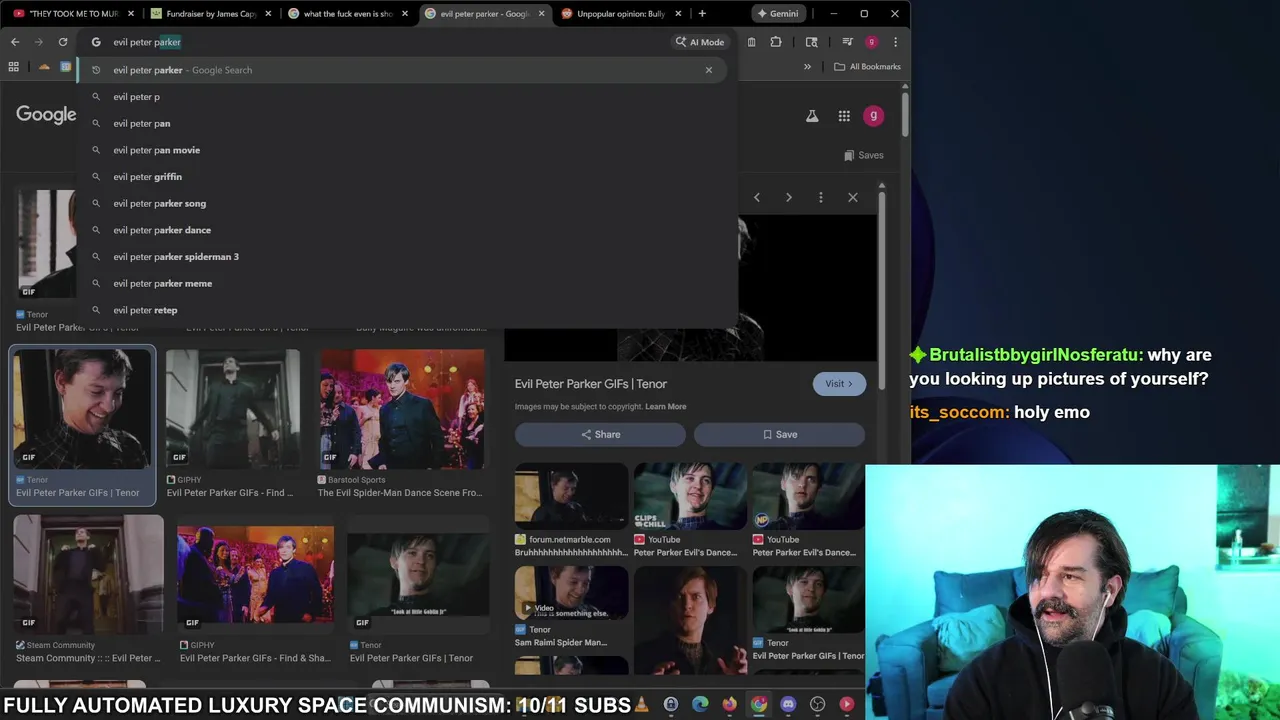Open Microsoft Edge from taskbar

700,704
